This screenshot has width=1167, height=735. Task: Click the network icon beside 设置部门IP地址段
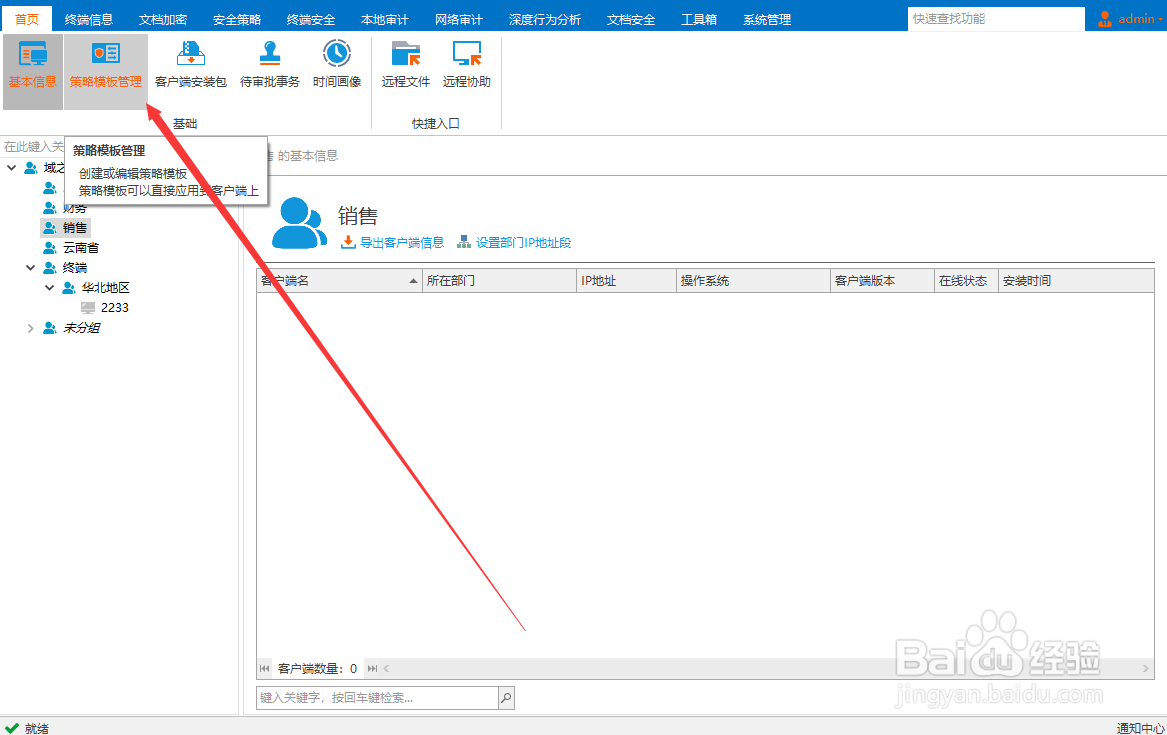point(464,242)
